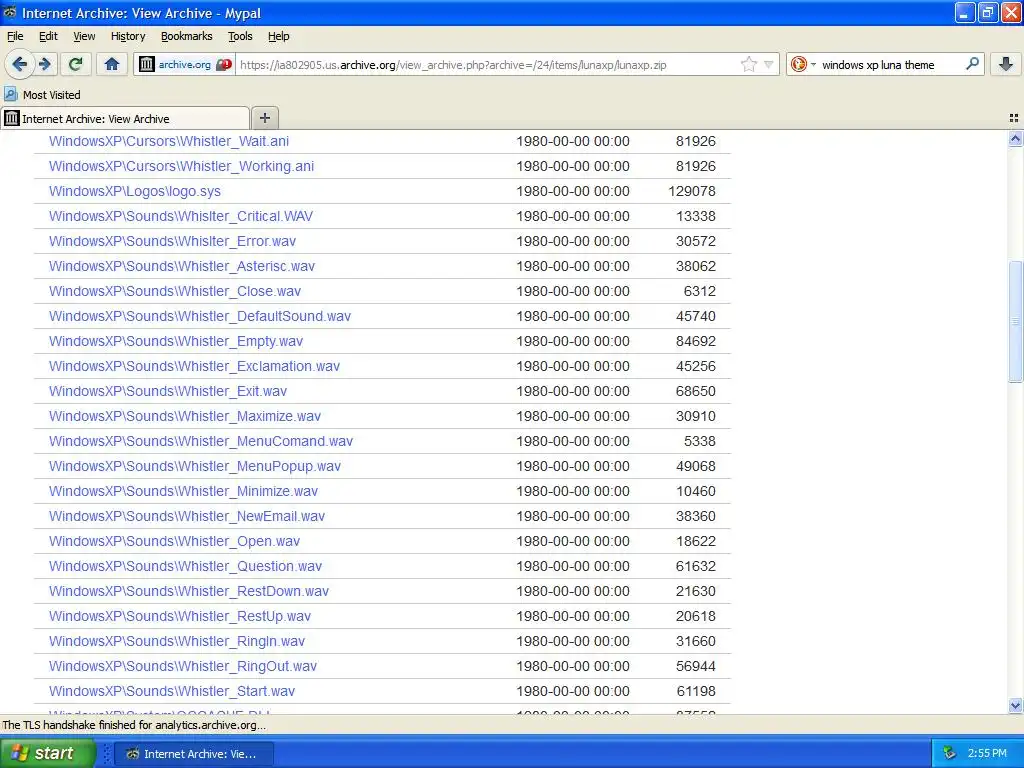Viewport: 1024px width, 768px height.
Task: Click the Internet Archive taskbar button
Action: pyautogui.click(x=194, y=754)
